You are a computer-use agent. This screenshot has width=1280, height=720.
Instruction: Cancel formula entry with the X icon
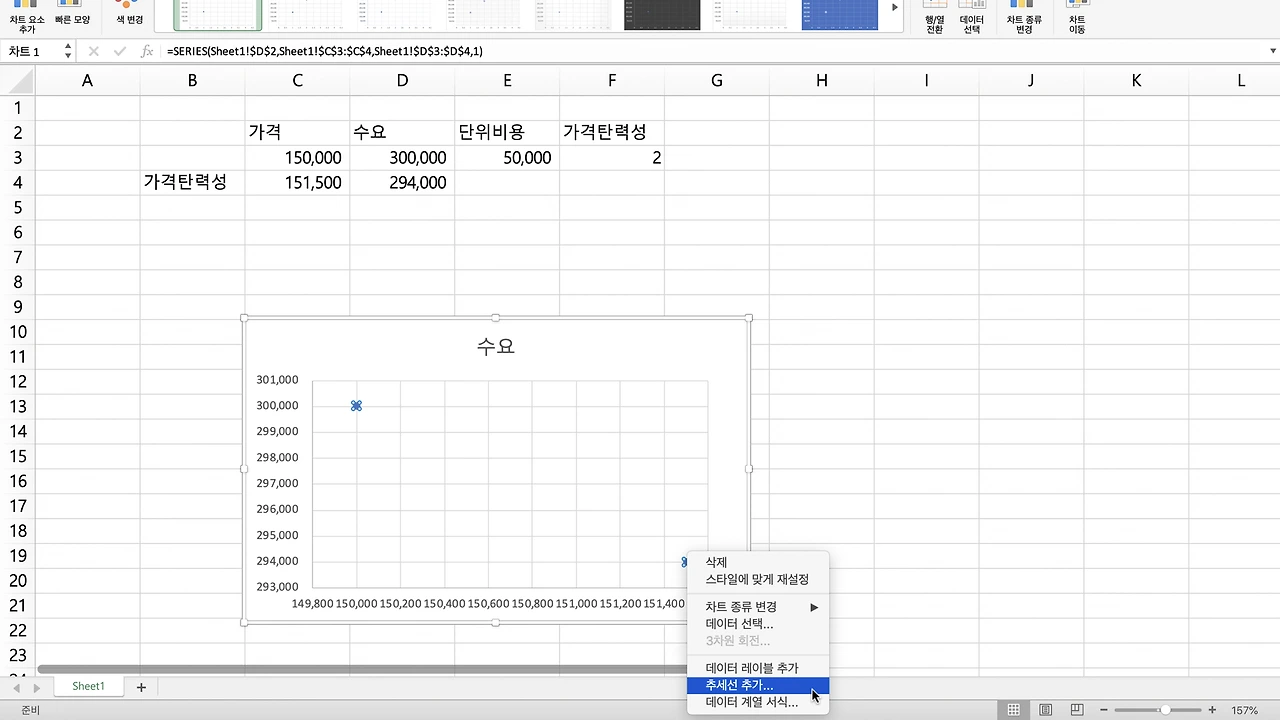tap(93, 51)
